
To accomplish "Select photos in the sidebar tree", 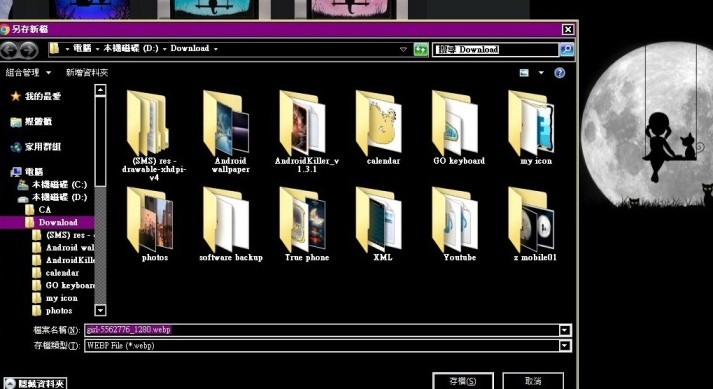I will click(x=53, y=311).
